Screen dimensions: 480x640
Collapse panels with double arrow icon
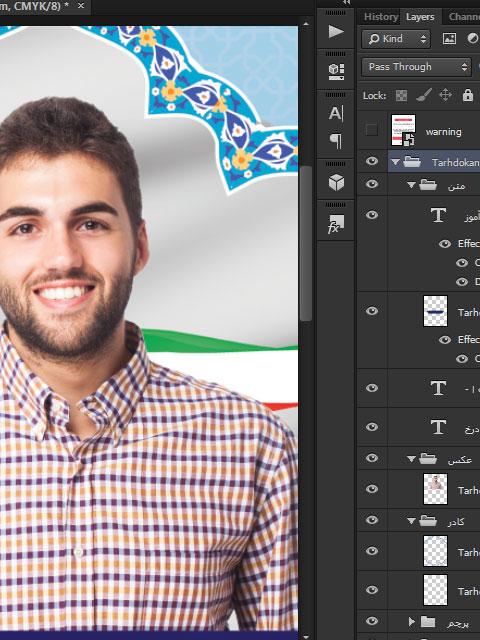[347, 2]
